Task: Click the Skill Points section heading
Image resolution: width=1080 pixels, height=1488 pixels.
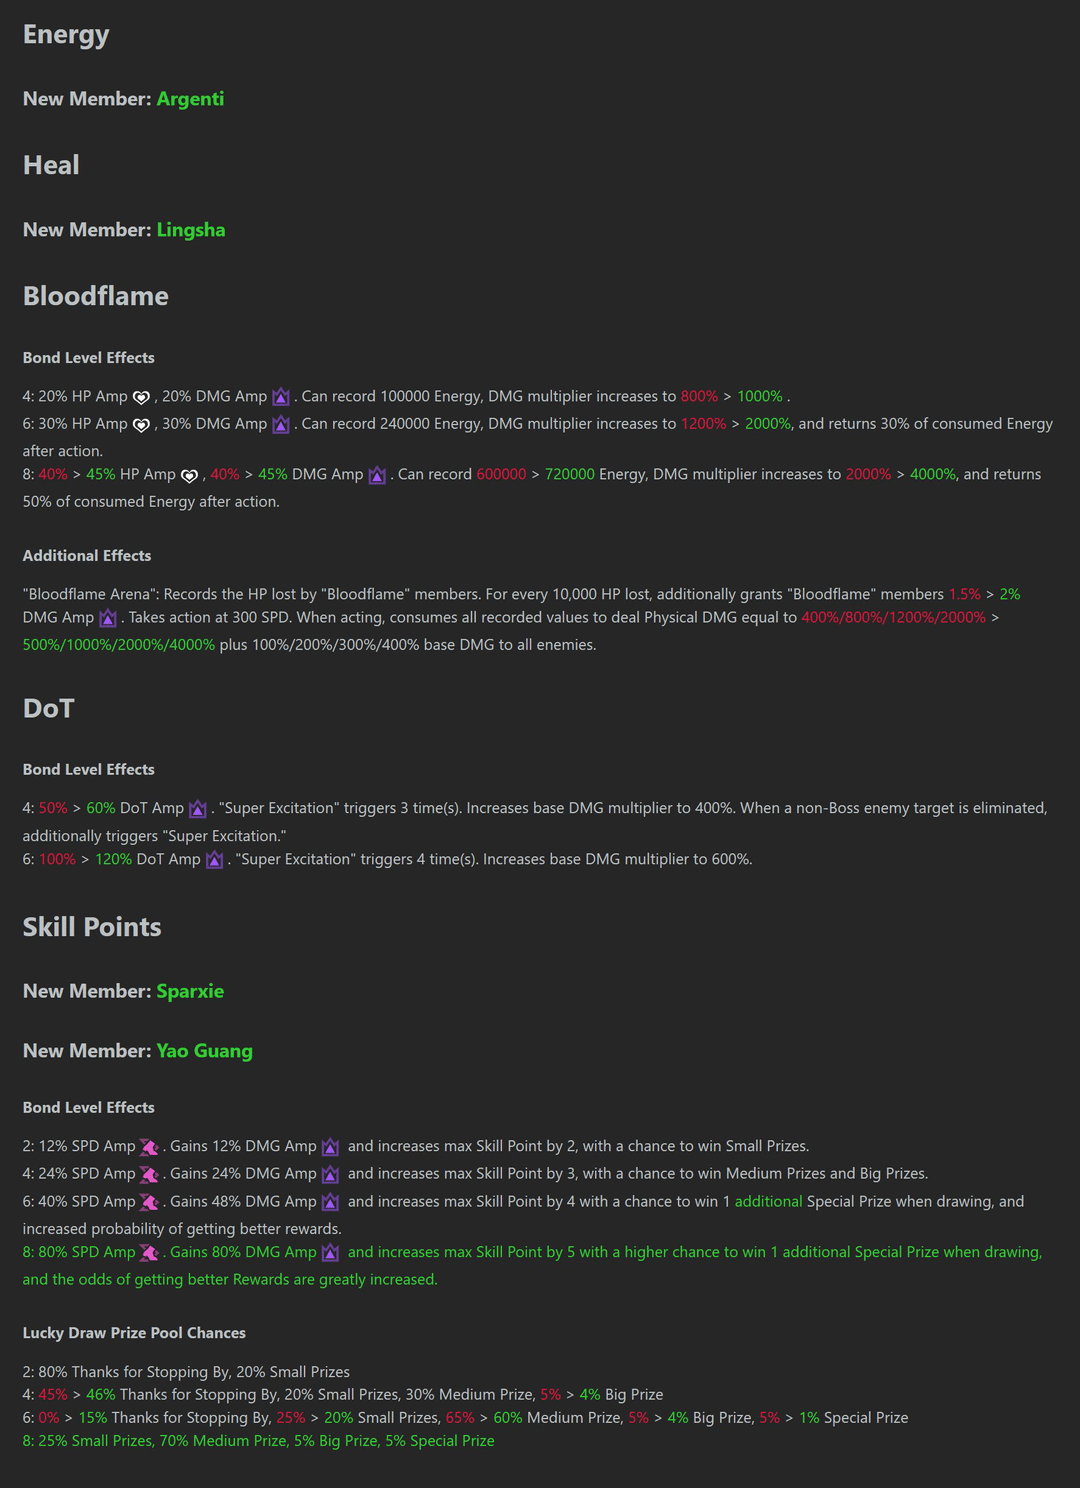Action: click(92, 927)
